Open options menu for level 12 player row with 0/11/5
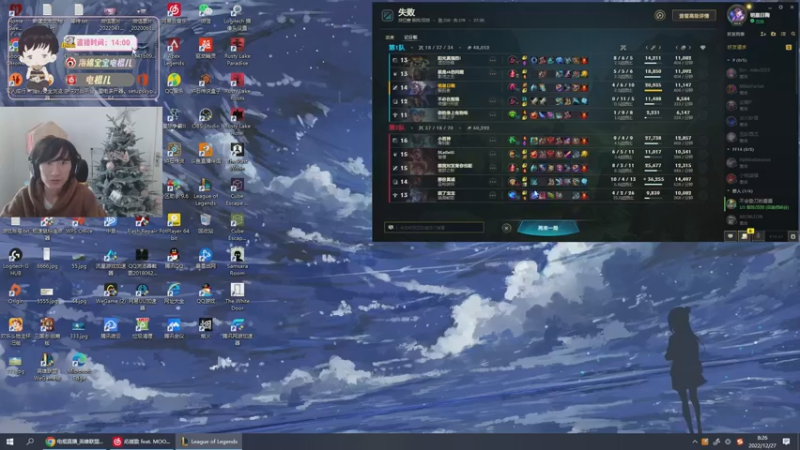The width and height of the screenshot is (800, 450). coord(492,101)
